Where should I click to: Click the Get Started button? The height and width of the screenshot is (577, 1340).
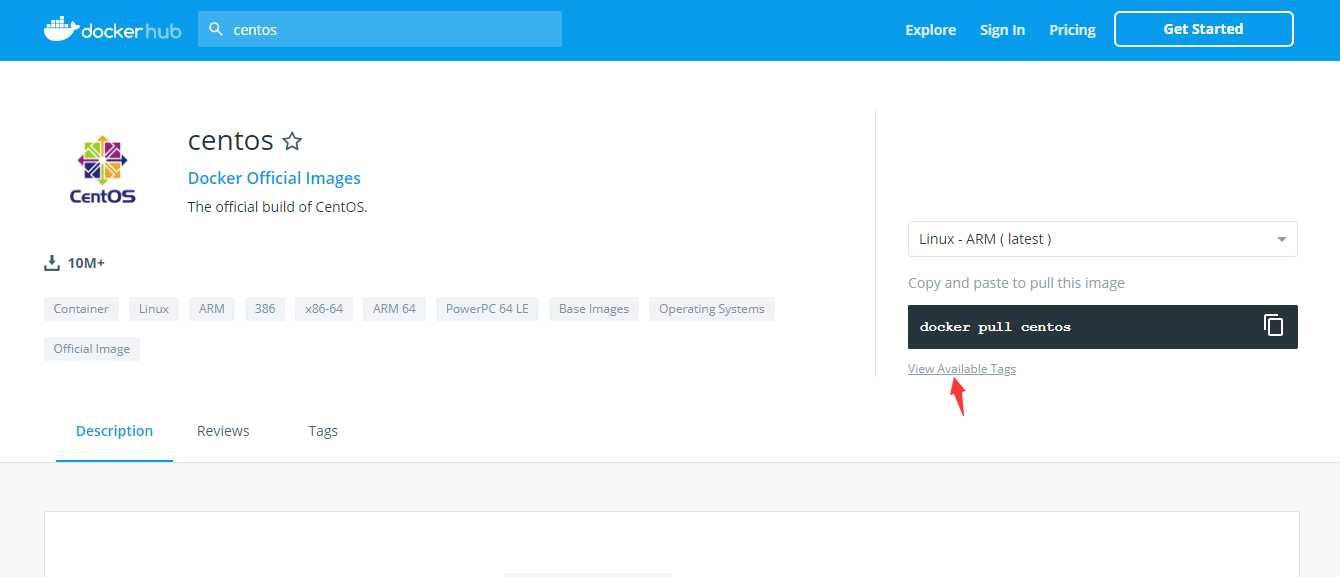click(1203, 29)
